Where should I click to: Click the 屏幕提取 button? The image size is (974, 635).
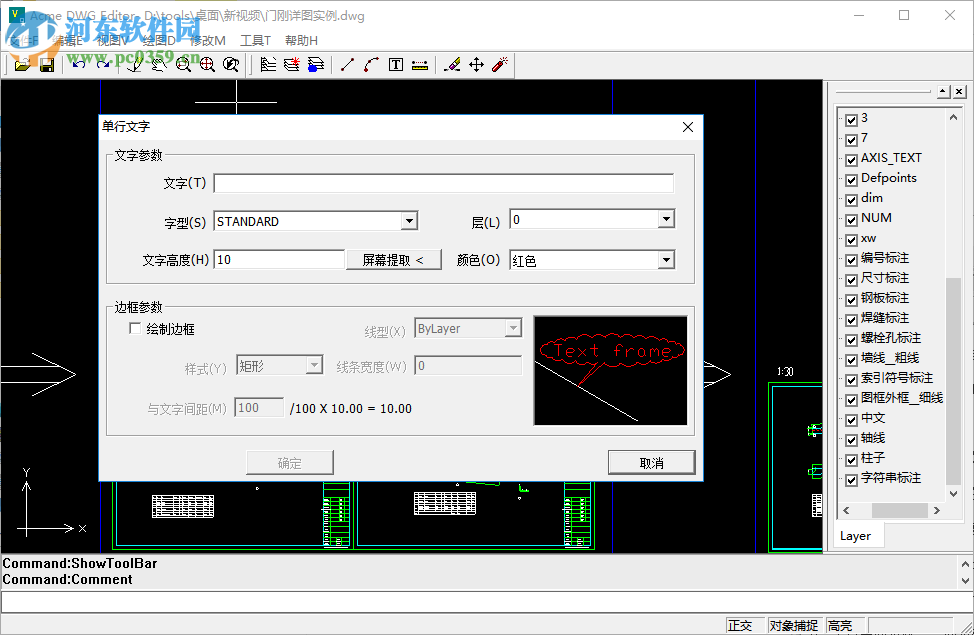click(393, 259)
